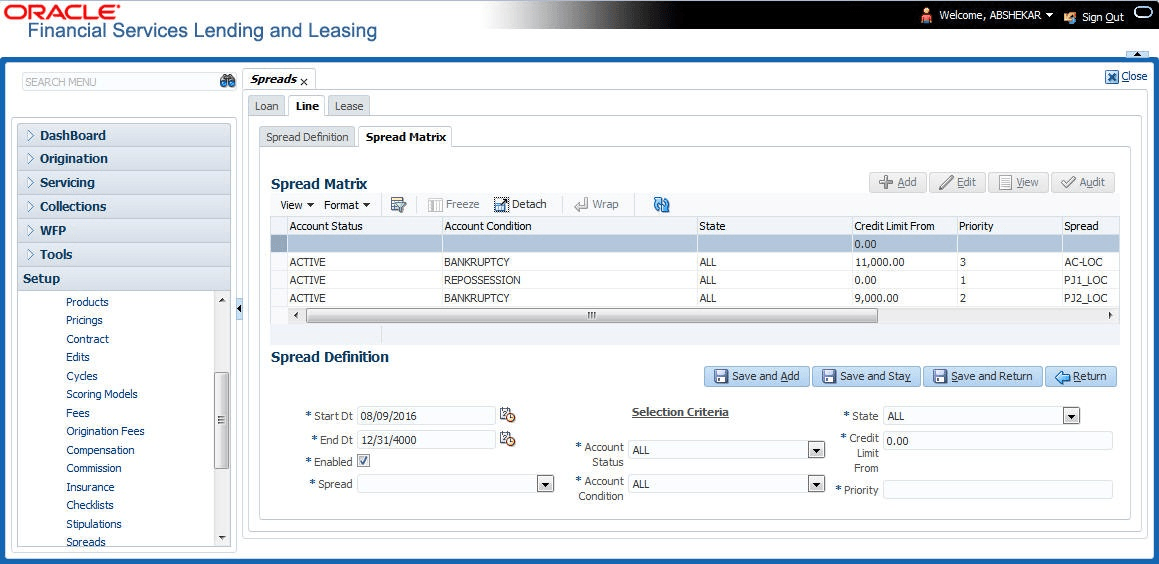Image resolution: width=1159 pixels, height=564 pixels.
Task: Click the Sign Out icon
Action: tap(1070, 16)
